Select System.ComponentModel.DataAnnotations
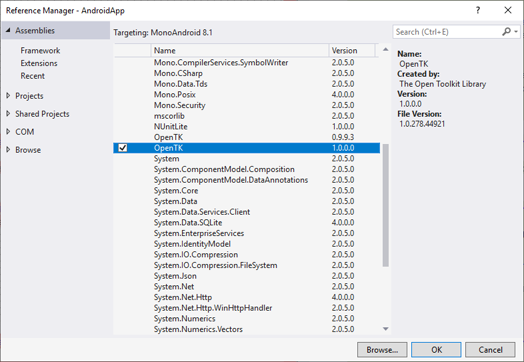The image size is (524, 362). pos(246,180)
